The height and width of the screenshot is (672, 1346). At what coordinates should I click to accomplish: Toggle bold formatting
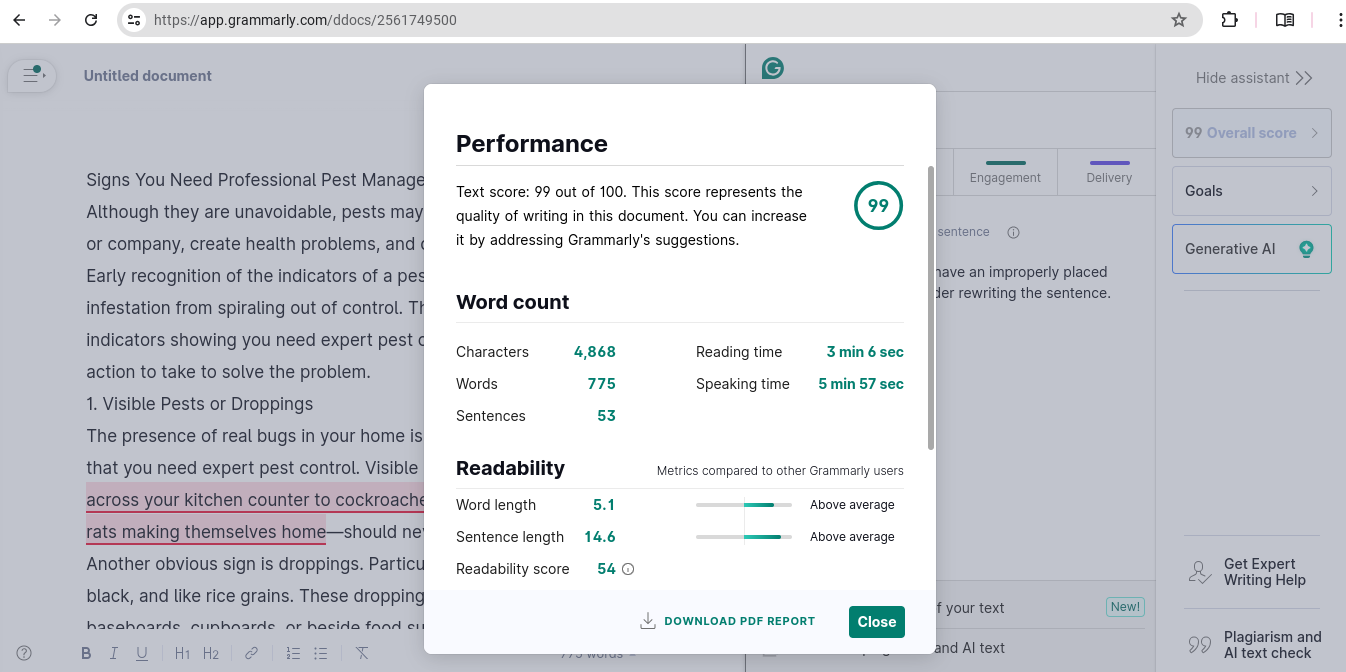tap(86, 654)
